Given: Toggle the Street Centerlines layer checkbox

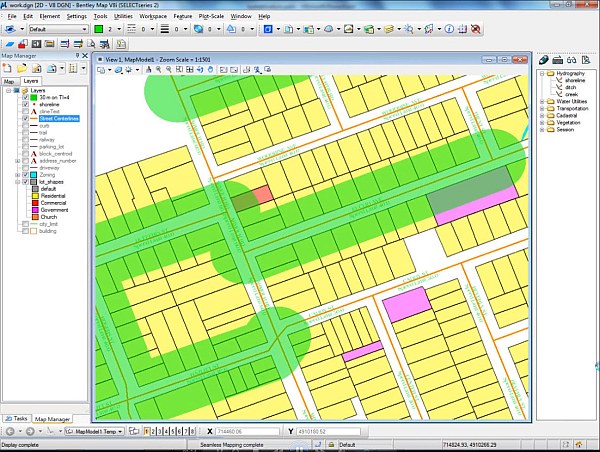Looking at the screenshot, I should coord(25,117).
